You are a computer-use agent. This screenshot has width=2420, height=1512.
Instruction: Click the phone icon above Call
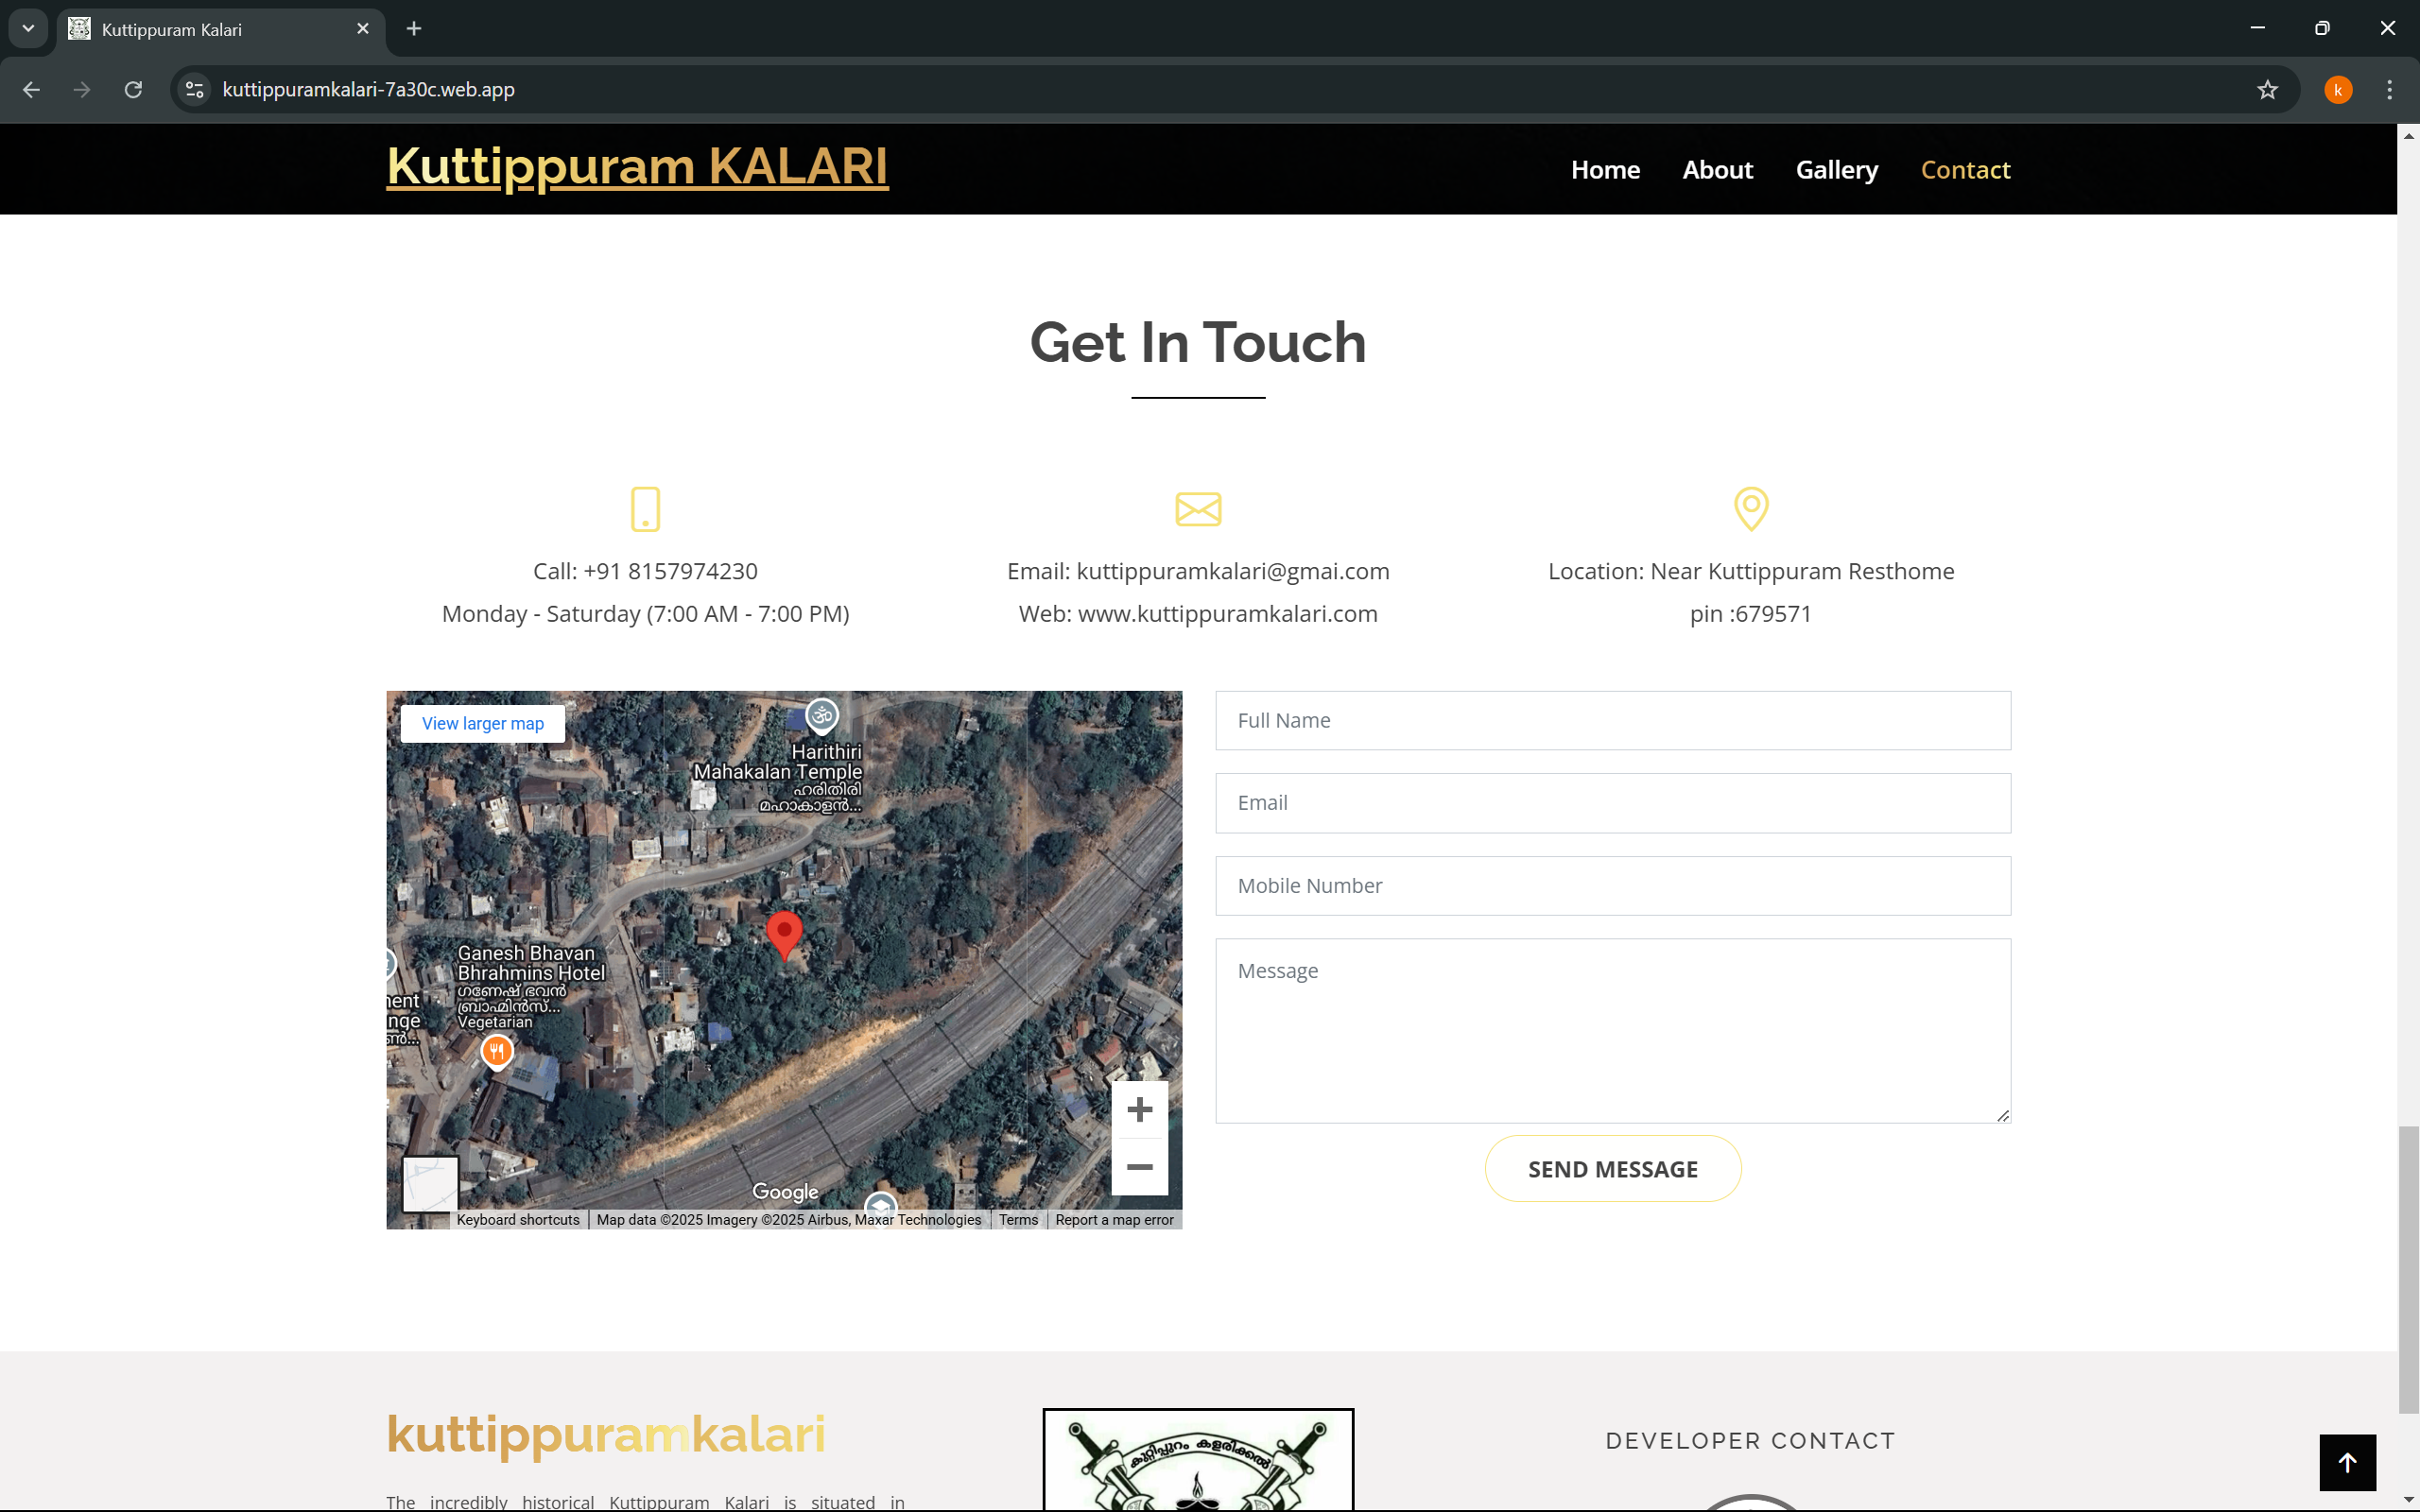(646, 509)
